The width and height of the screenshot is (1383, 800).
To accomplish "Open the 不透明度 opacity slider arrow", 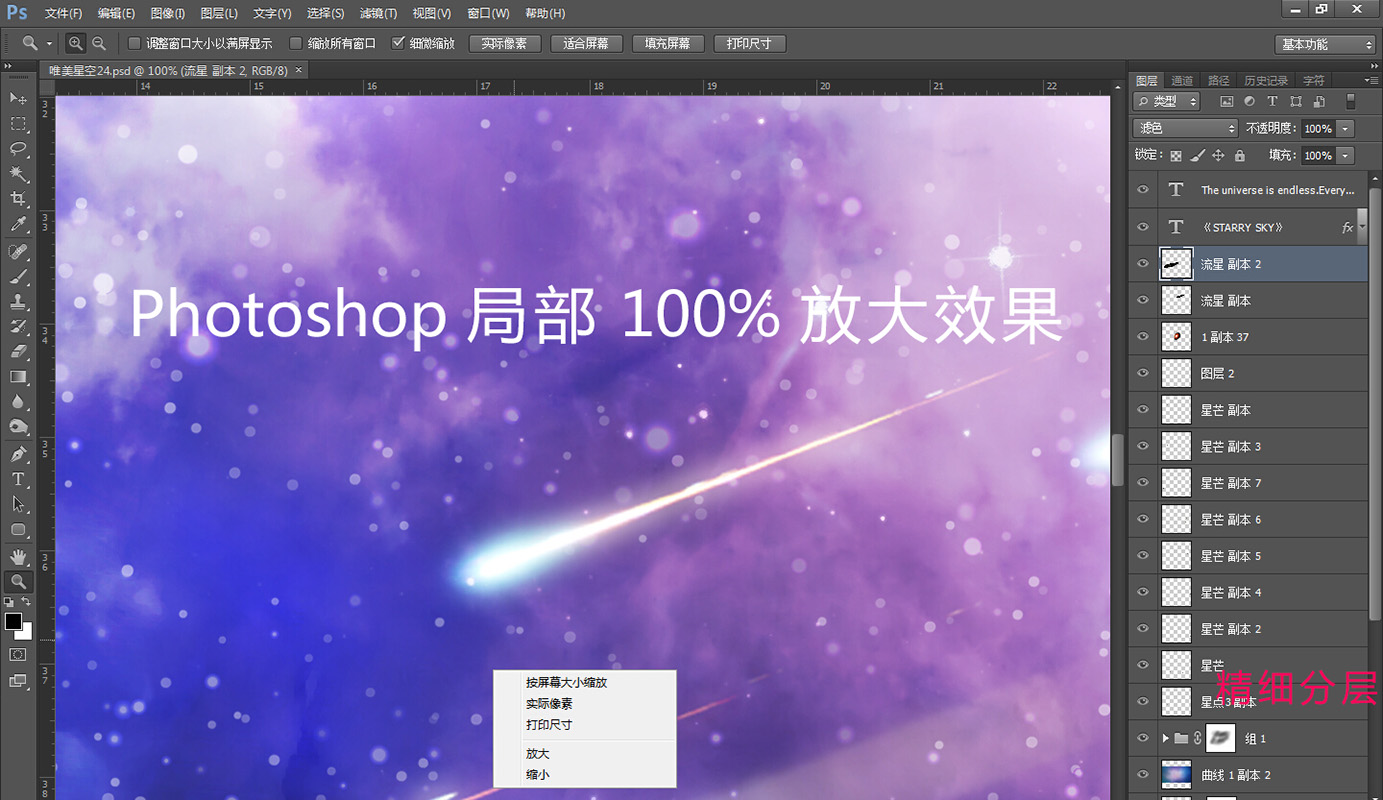I will [x=1345, y=129].
